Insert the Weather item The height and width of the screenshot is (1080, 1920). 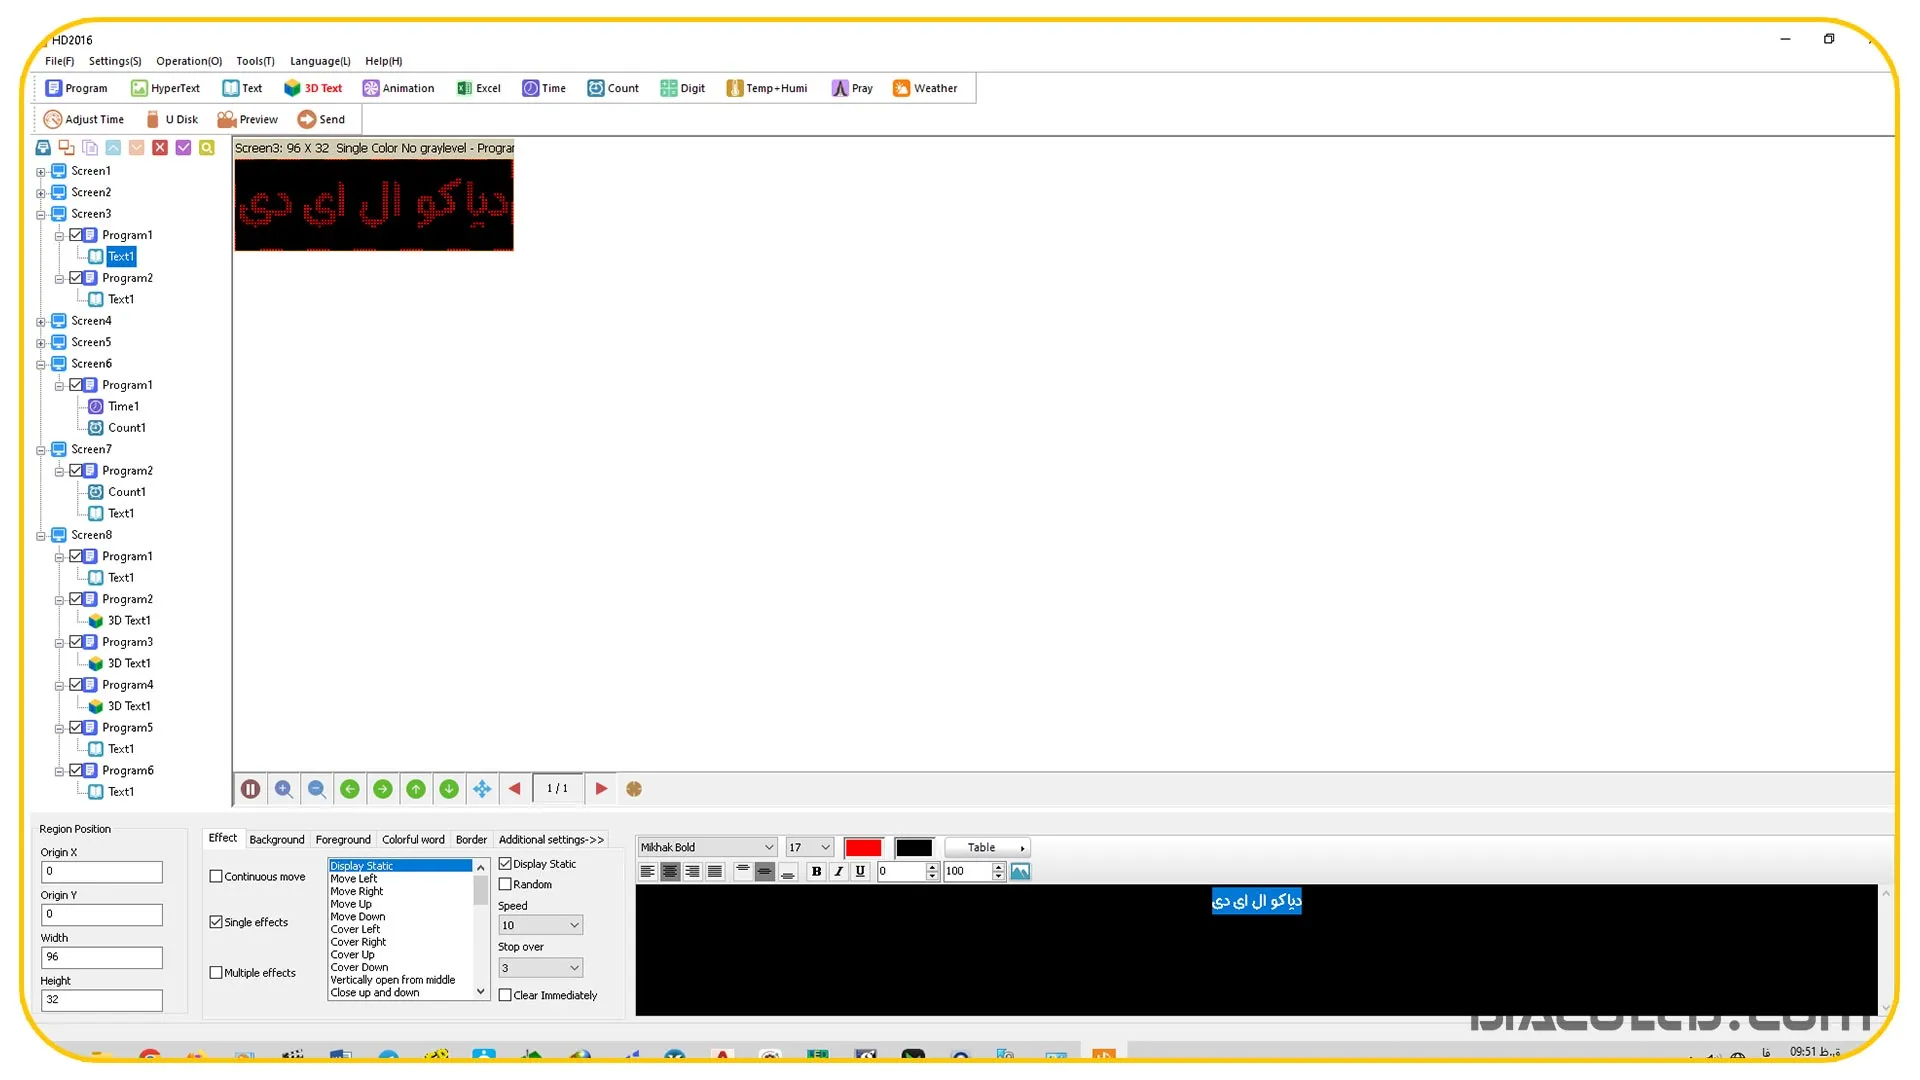[x=925, y=88]
